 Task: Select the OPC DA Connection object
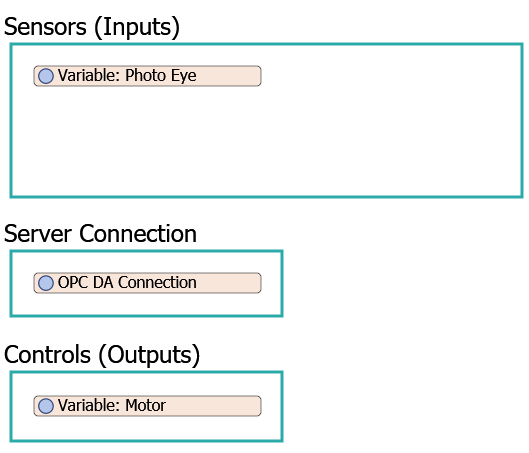click(147, 283)
